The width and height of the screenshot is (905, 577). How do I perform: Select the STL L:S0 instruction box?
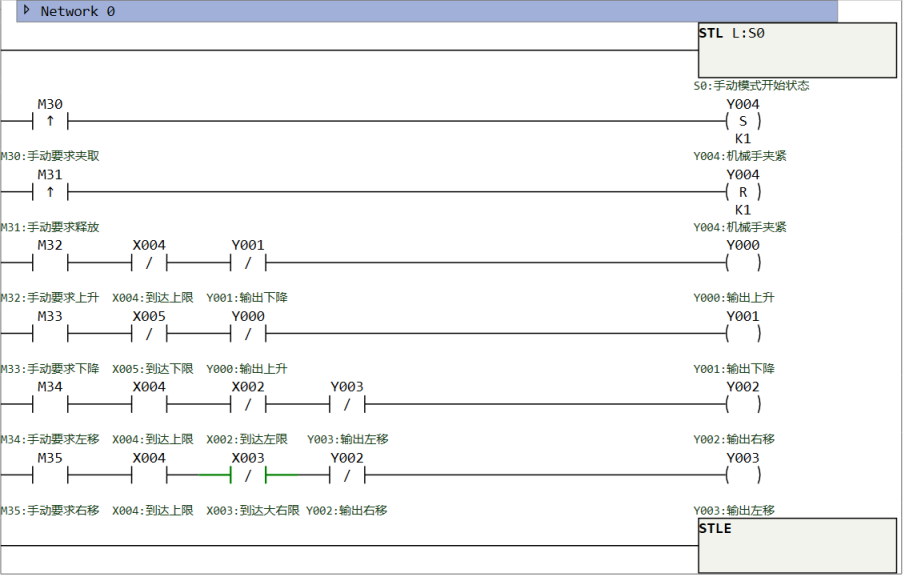coord(796,50)
